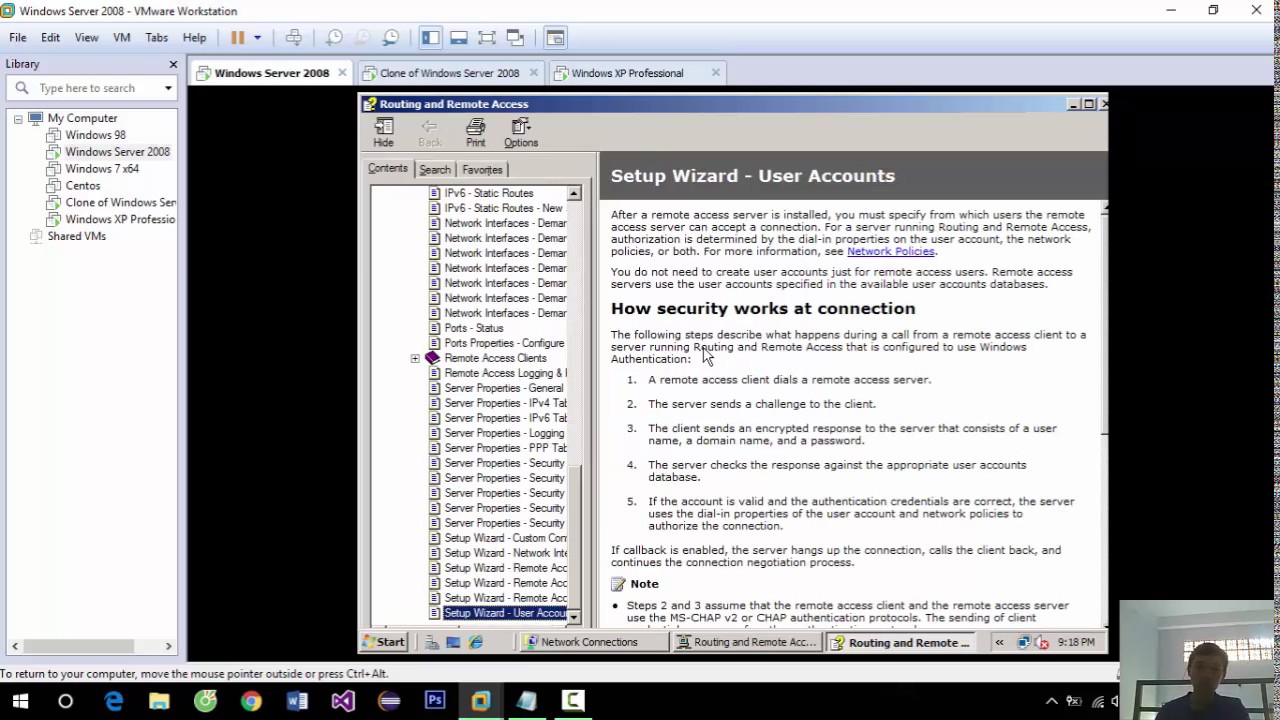Enter full screen mode icon
The height and width of the screenshot is (720, 1280).
point(487,37)
